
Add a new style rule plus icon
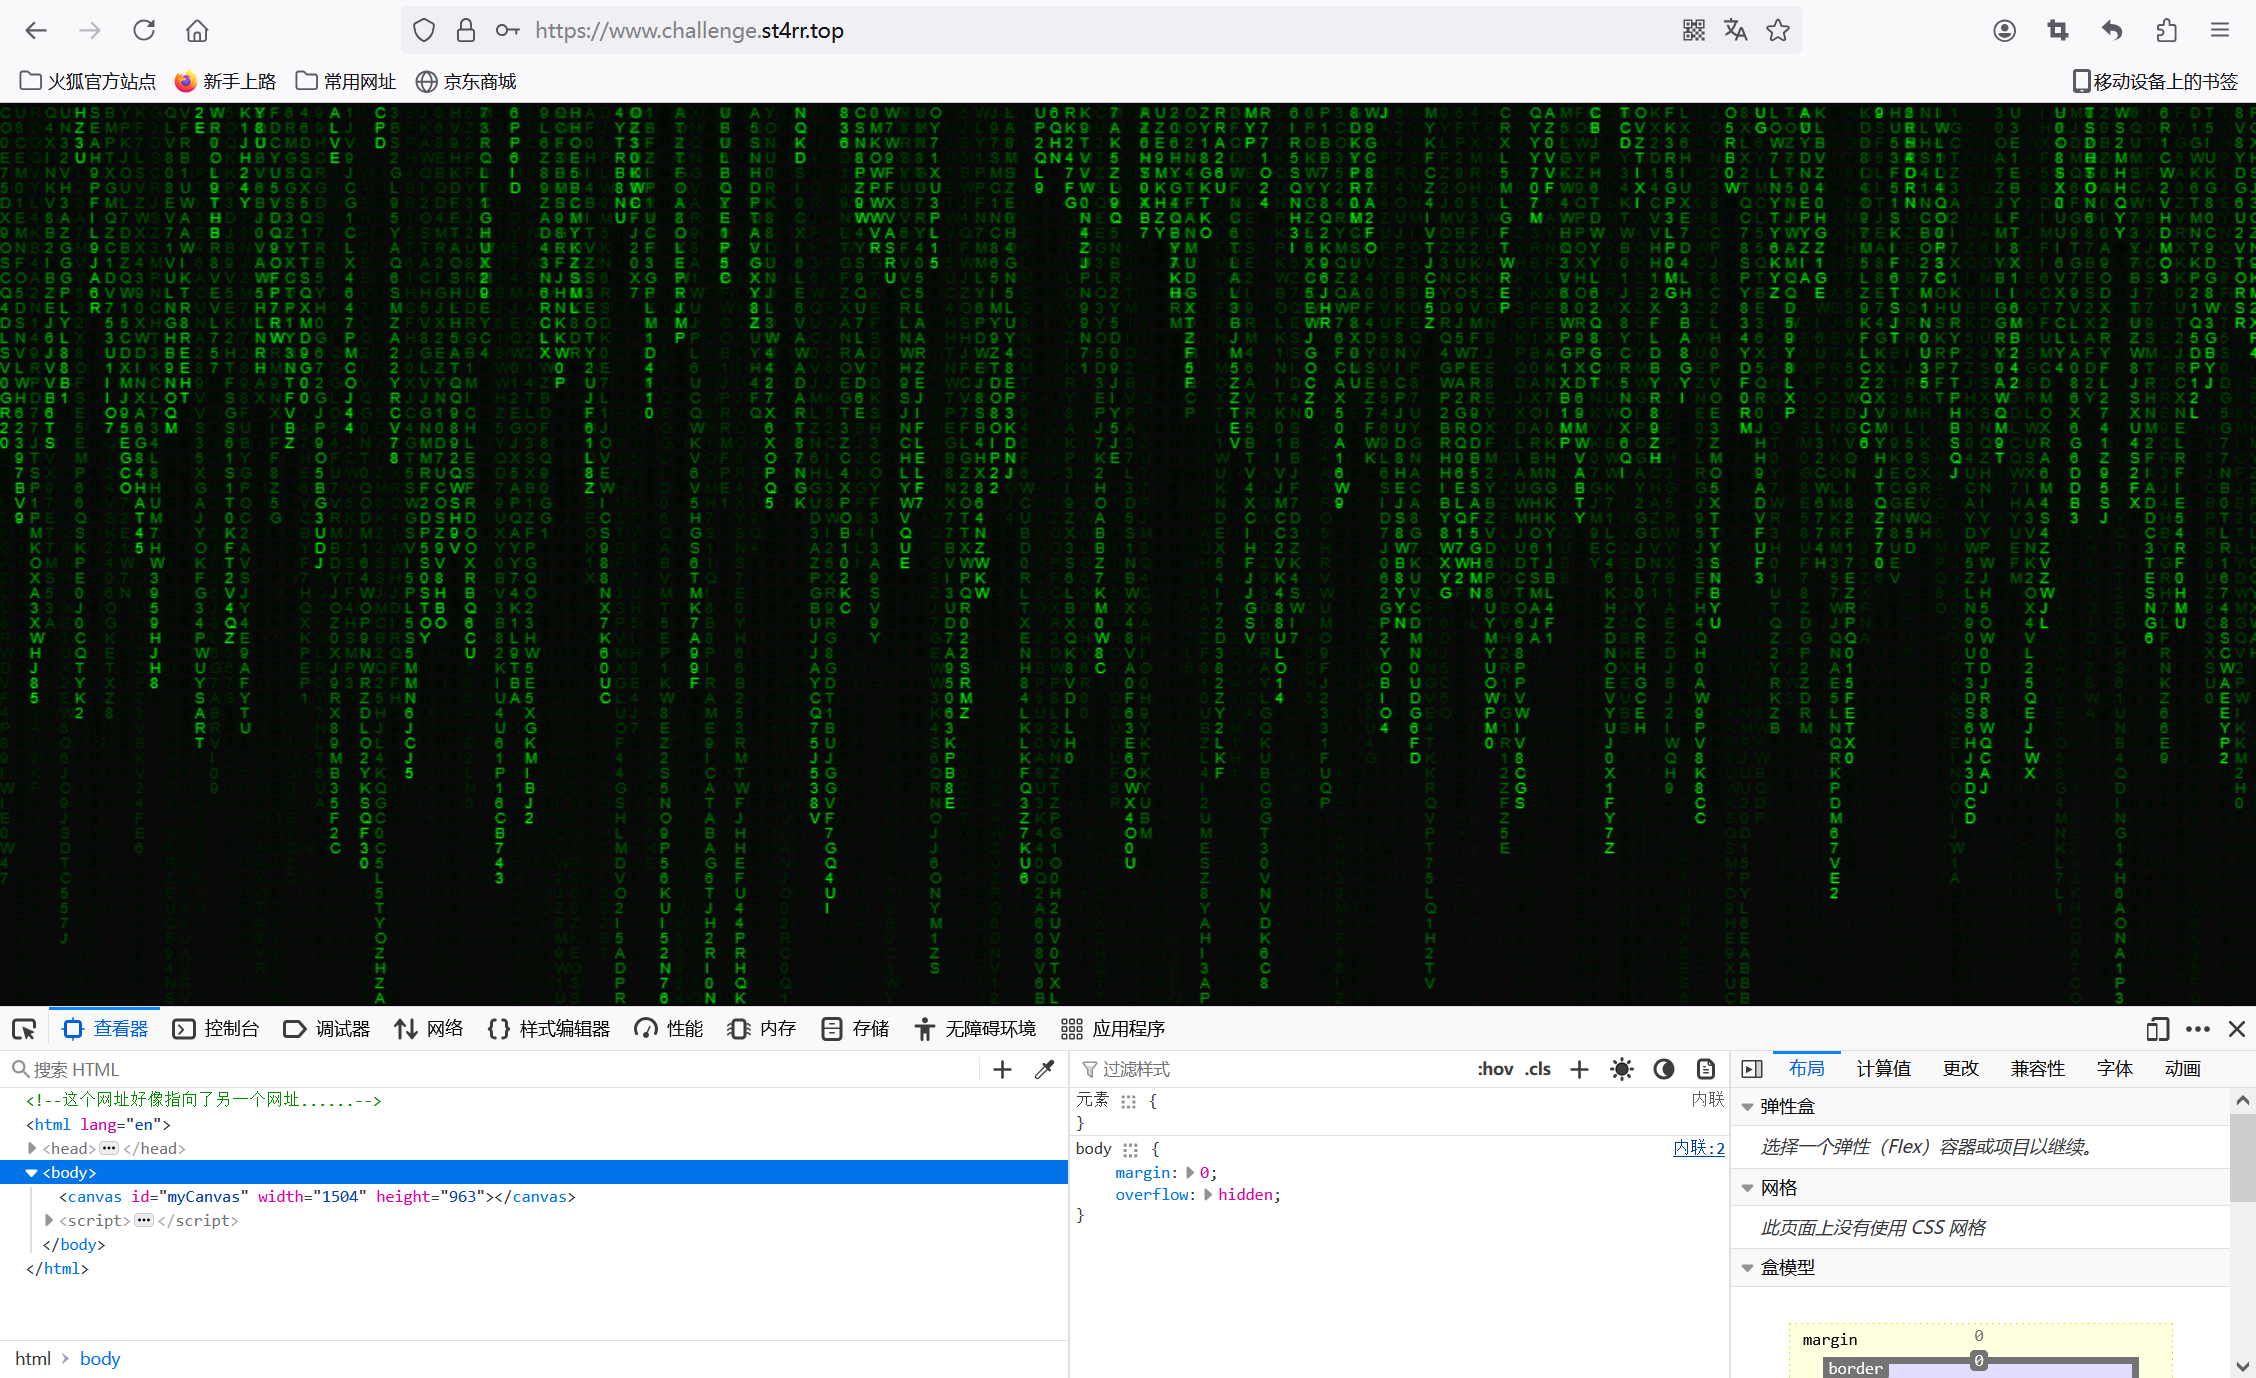1579,1070
